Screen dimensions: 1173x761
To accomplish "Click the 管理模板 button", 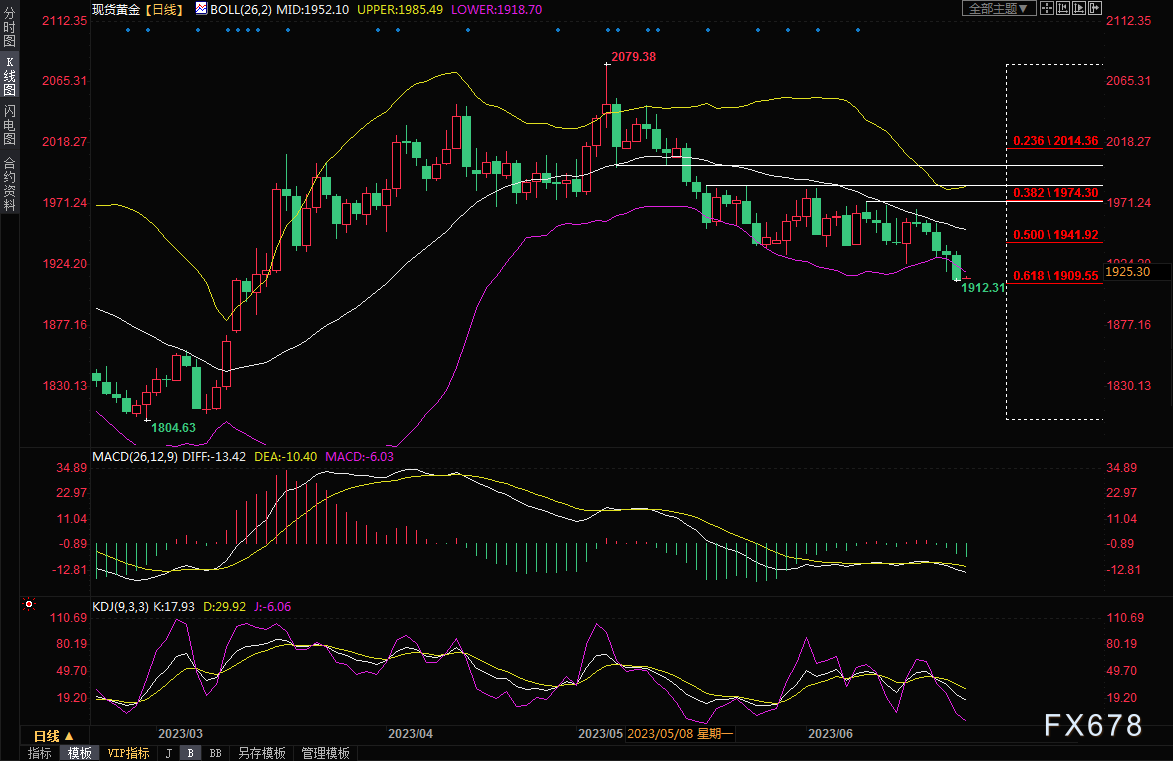I will [325, 753].
